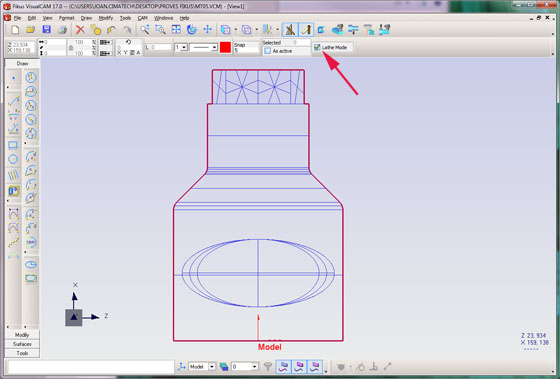Open the dropdown arrow beside the first view cube
This screenshot has width=560, height=379.
[x=236, y=30]
